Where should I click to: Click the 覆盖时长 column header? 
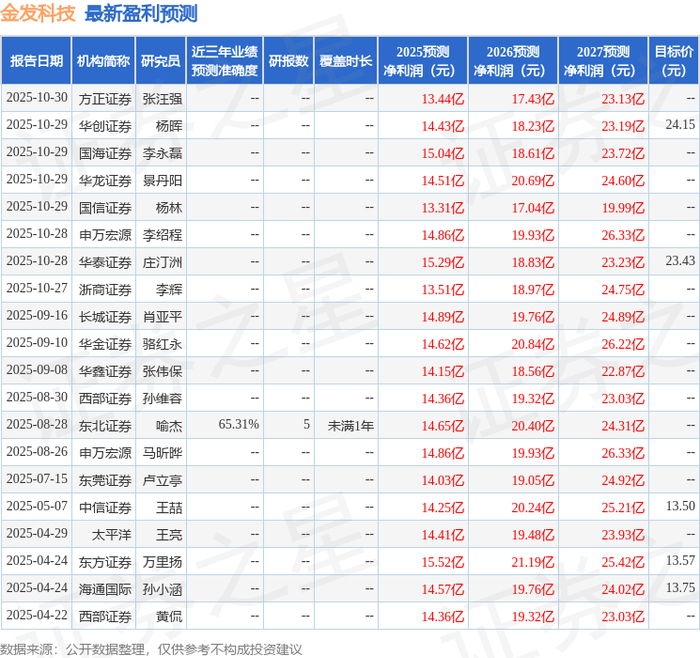point(346,61)
